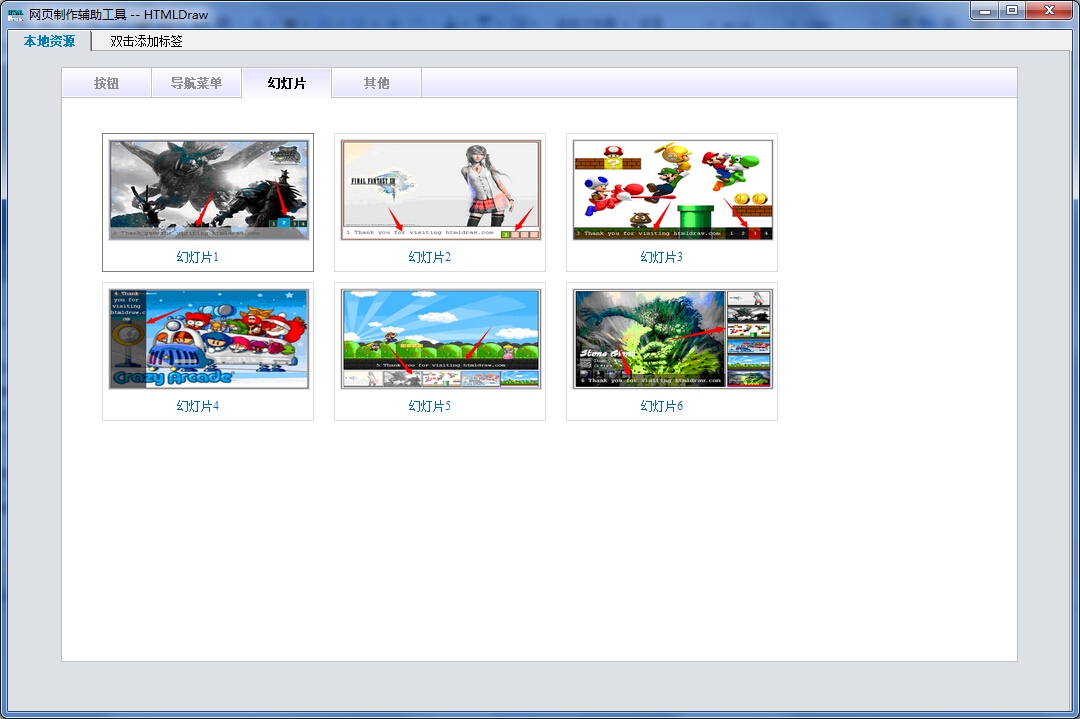
Task: Click the 幻灯片3 text label
Action: click(662, 257)
